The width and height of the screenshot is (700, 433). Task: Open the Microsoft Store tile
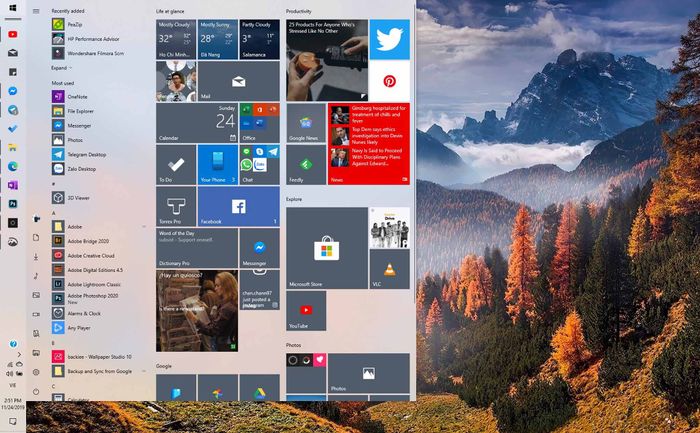coord(327,248)
